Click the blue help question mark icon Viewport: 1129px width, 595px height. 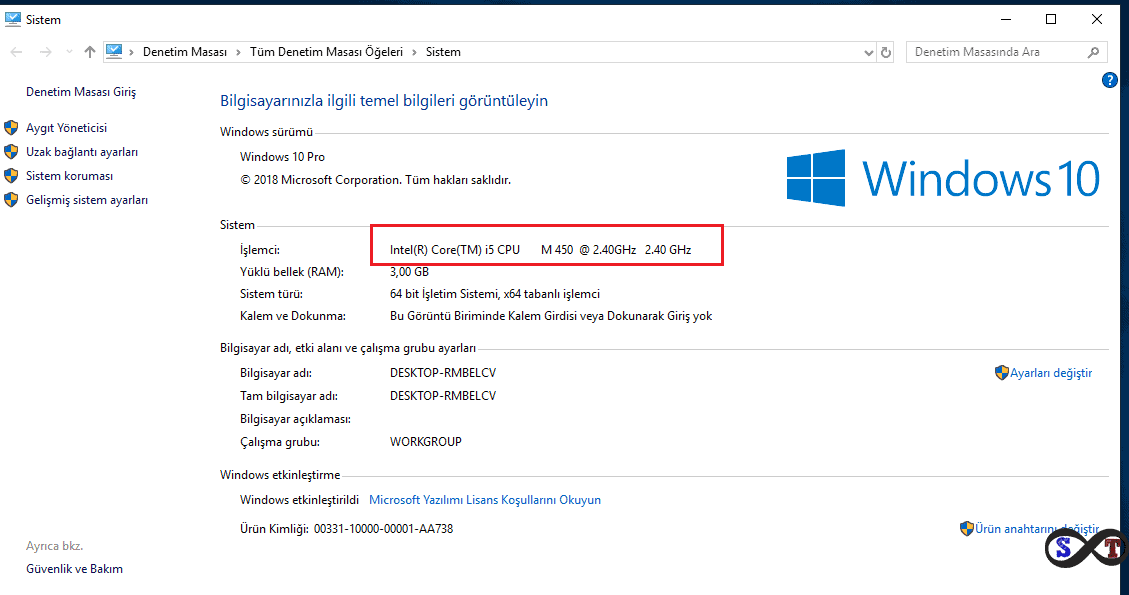coord(1109,80)
